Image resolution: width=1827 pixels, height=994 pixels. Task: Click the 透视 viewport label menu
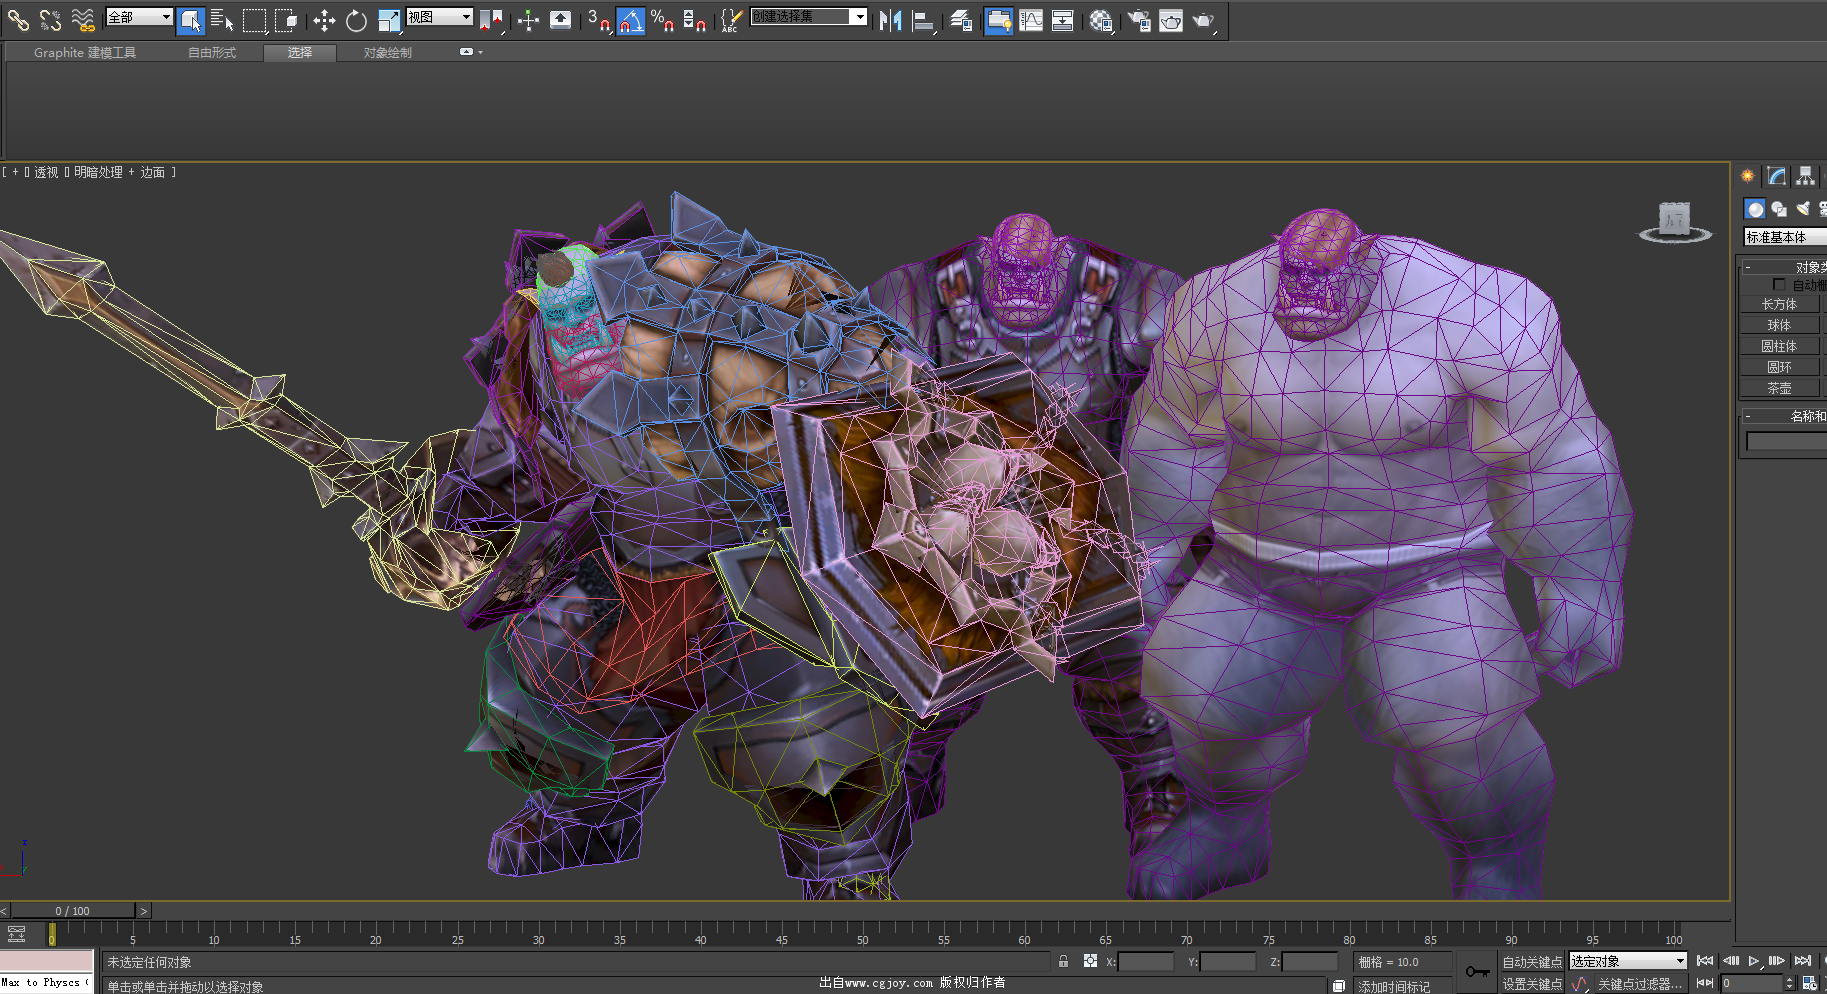pos(46,172)
